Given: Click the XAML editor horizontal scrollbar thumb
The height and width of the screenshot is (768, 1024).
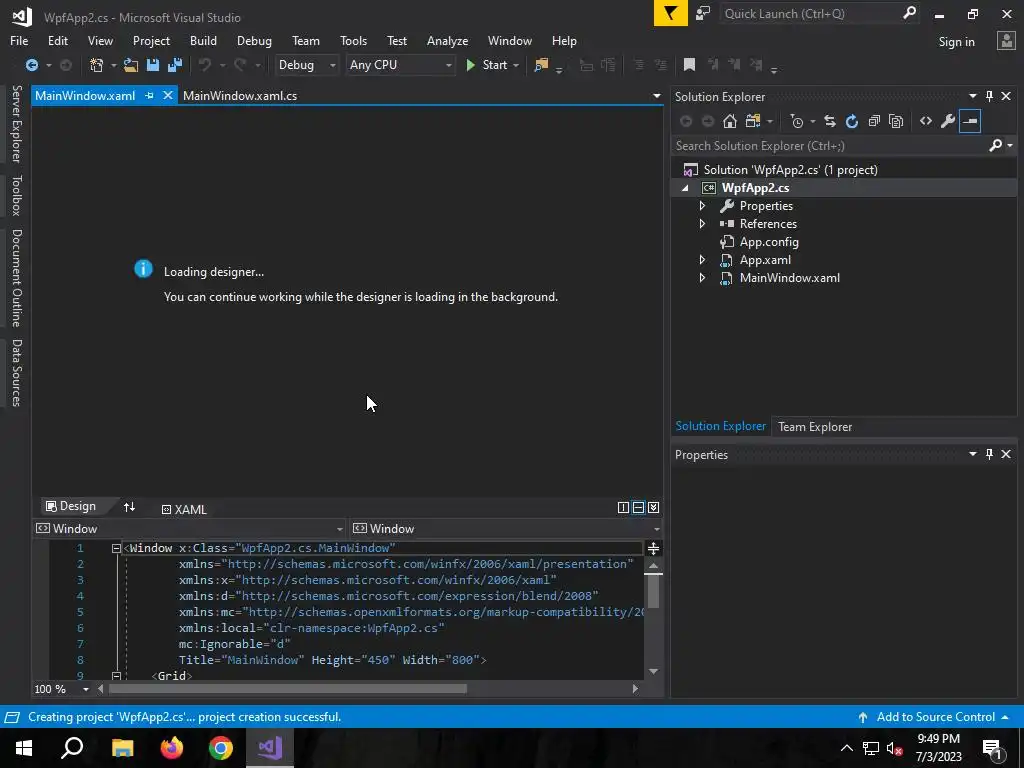Looking at the screenshot, I should pyautogui.click(x=287, y=688).
